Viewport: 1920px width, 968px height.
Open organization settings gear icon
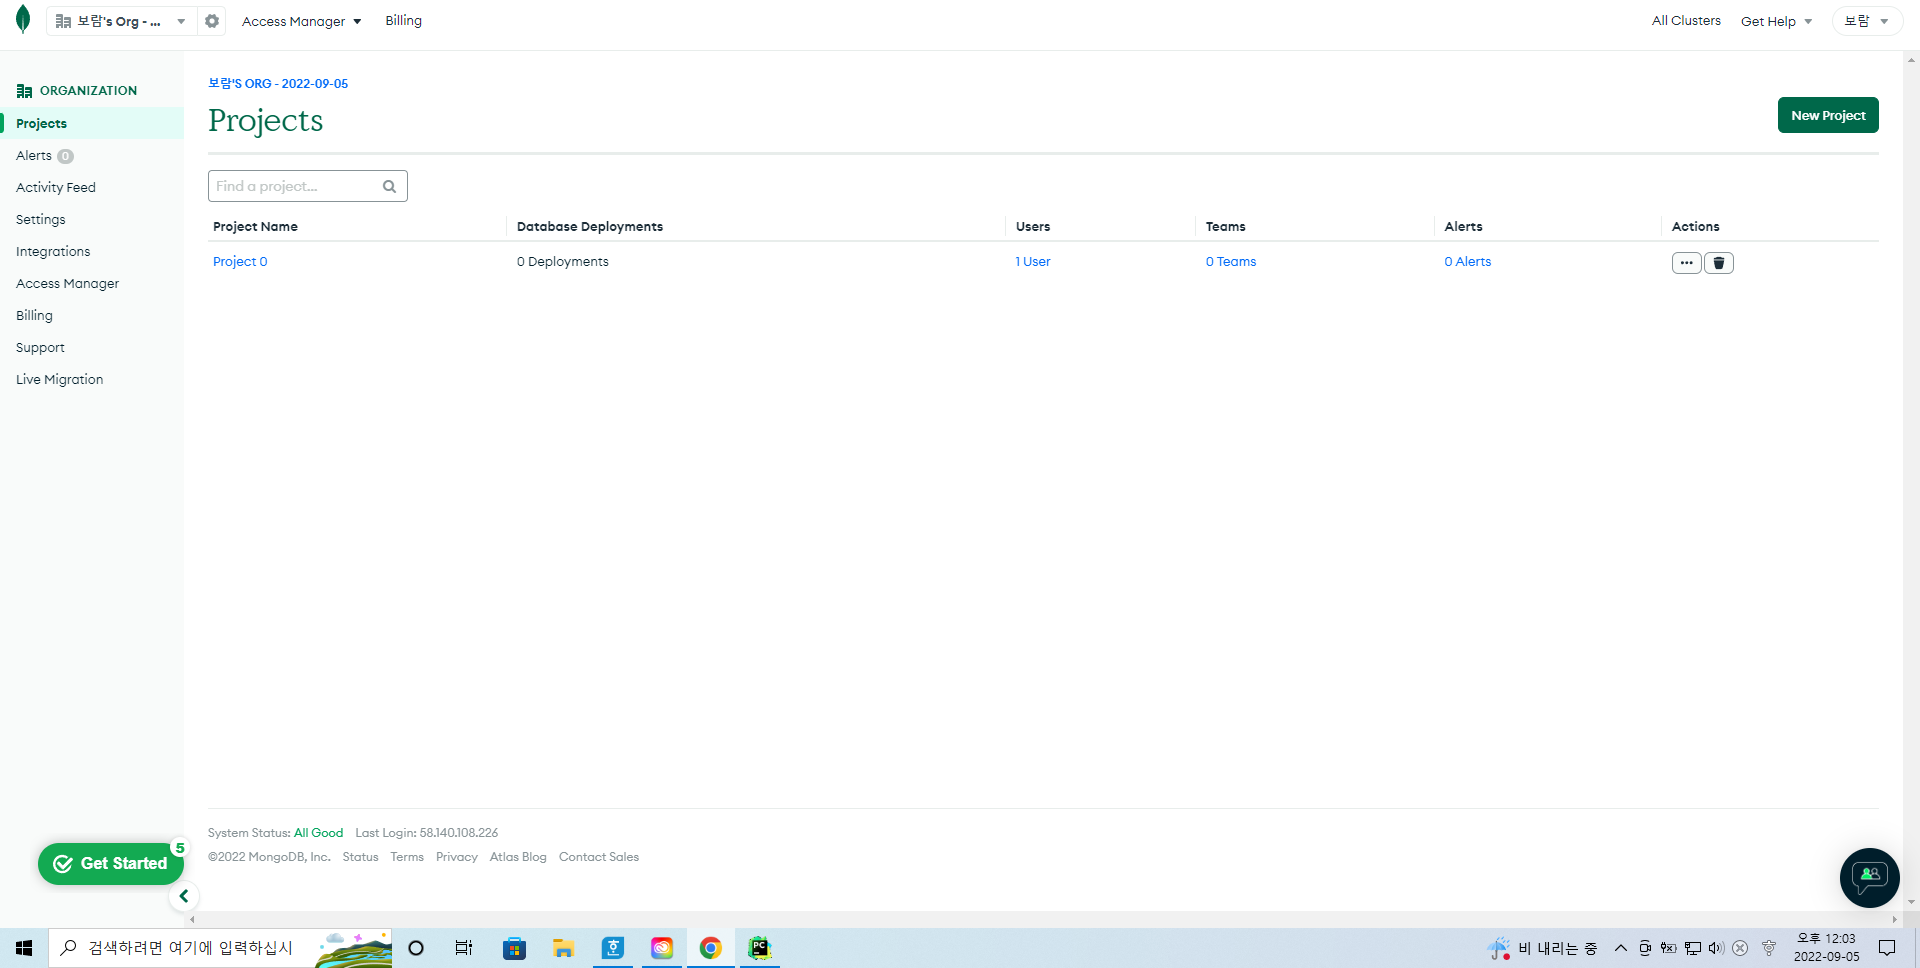(212, 21)
